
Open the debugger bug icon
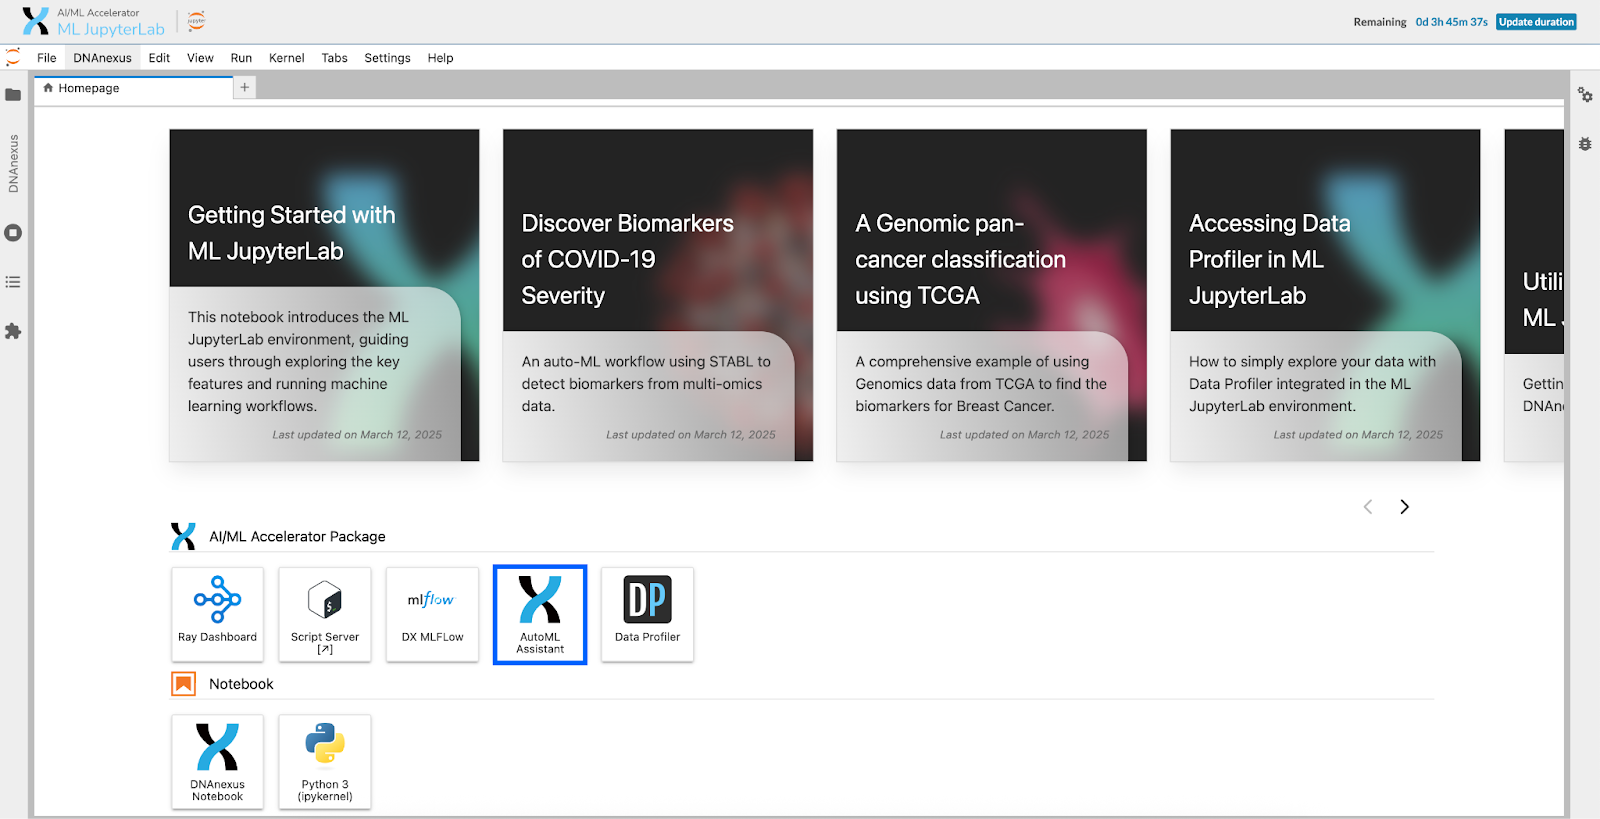tap(1585, 144)
